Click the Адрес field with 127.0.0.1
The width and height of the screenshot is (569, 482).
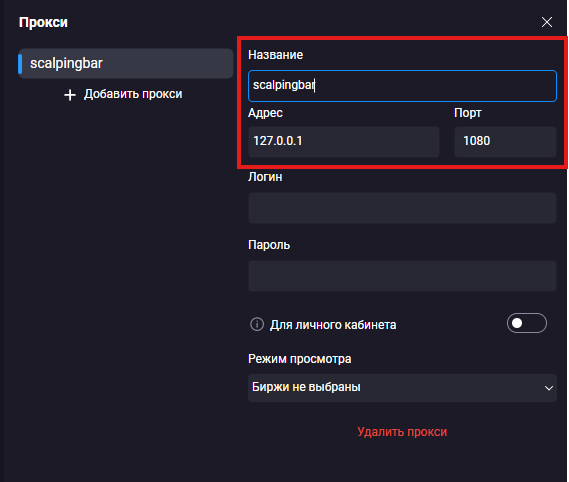[344, 142]
